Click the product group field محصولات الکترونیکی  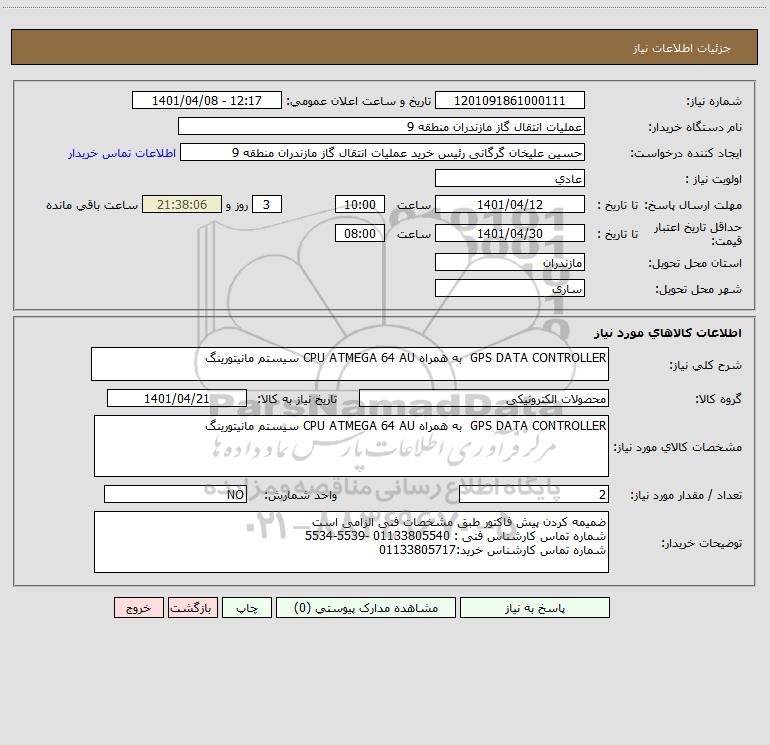484,398
